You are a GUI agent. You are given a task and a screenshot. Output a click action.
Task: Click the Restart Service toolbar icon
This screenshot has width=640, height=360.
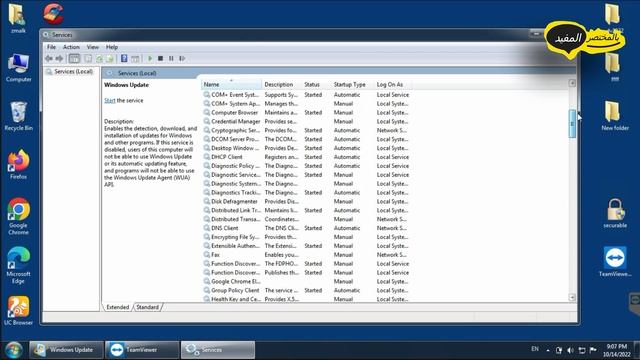(x=182, y=59)
